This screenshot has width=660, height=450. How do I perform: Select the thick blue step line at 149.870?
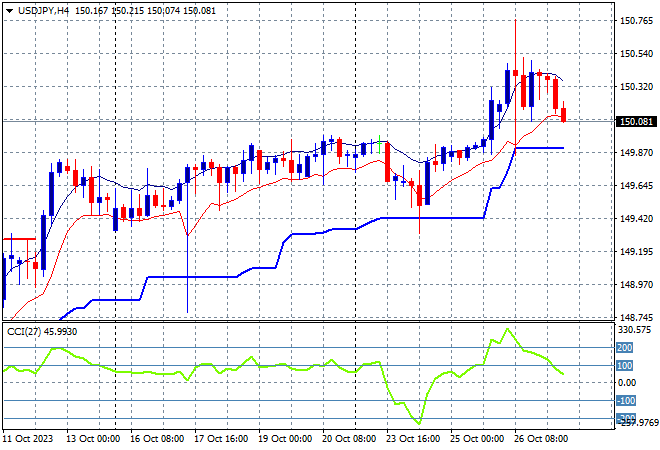(540, 148)
